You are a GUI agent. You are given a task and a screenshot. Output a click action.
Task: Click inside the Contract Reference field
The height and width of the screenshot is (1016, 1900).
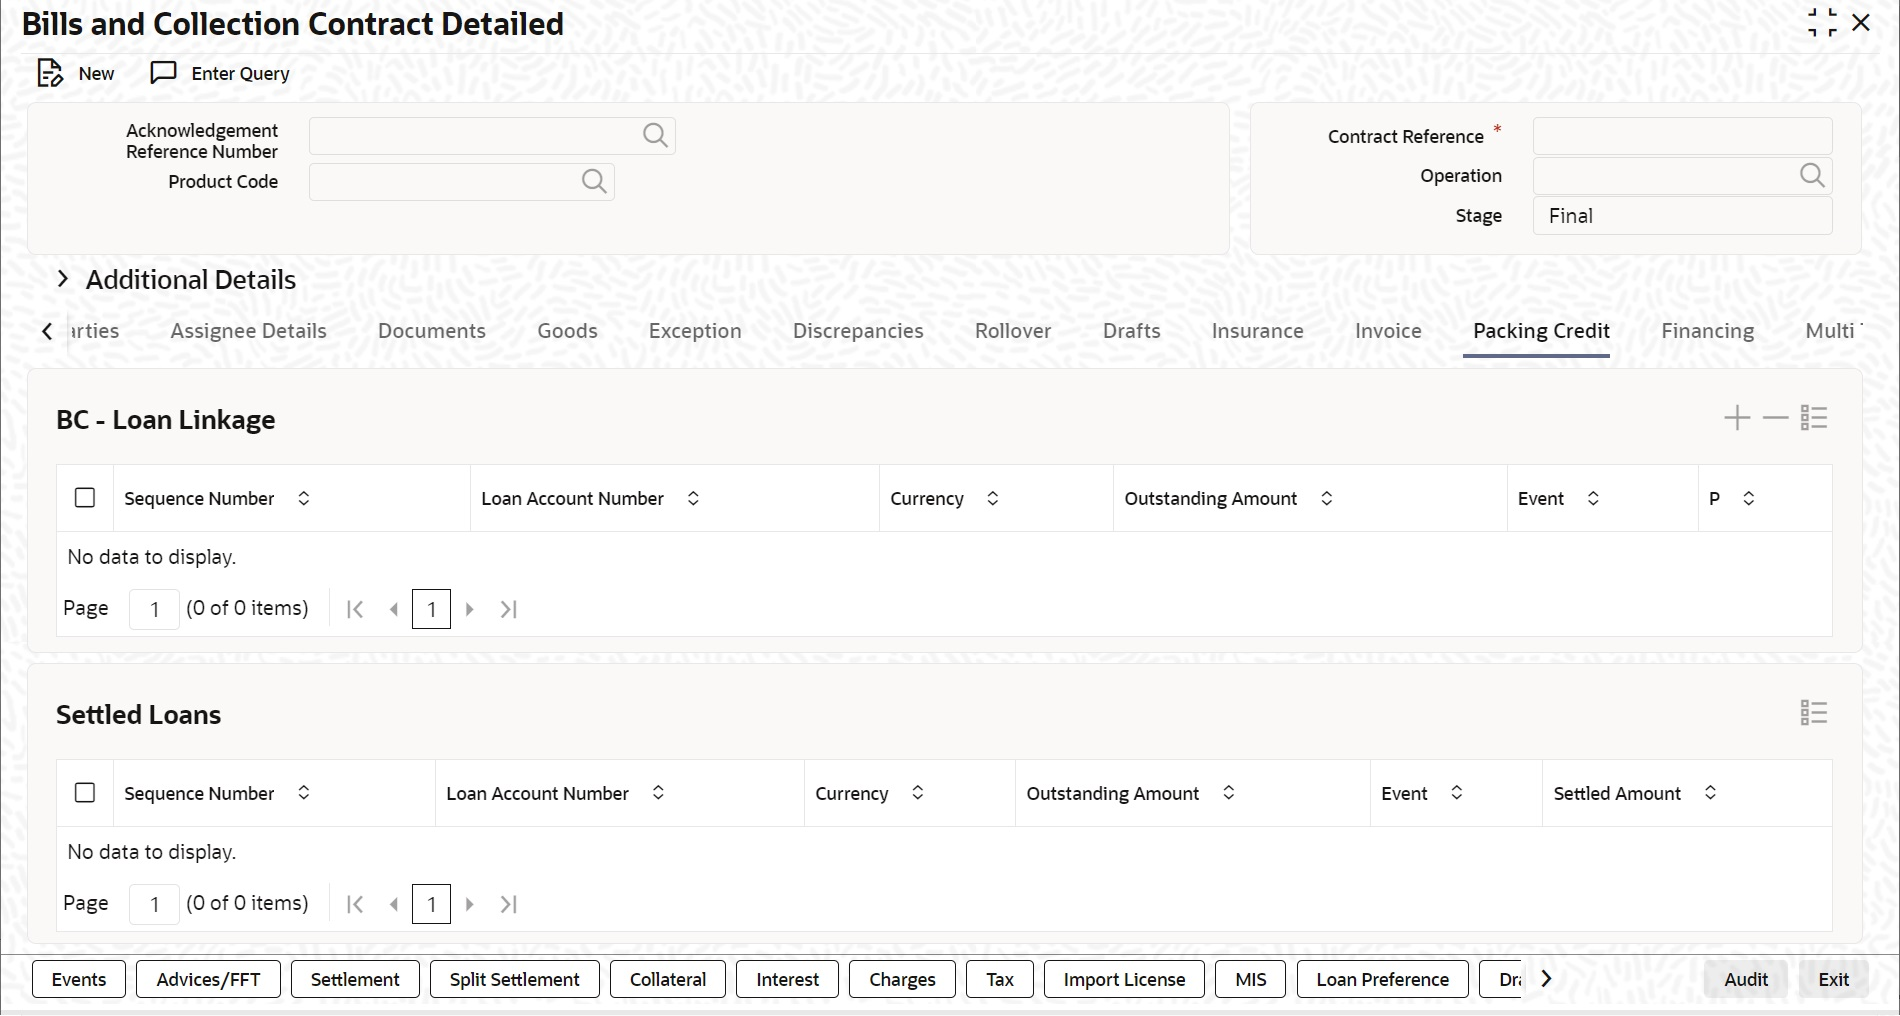pos(1681,136)
